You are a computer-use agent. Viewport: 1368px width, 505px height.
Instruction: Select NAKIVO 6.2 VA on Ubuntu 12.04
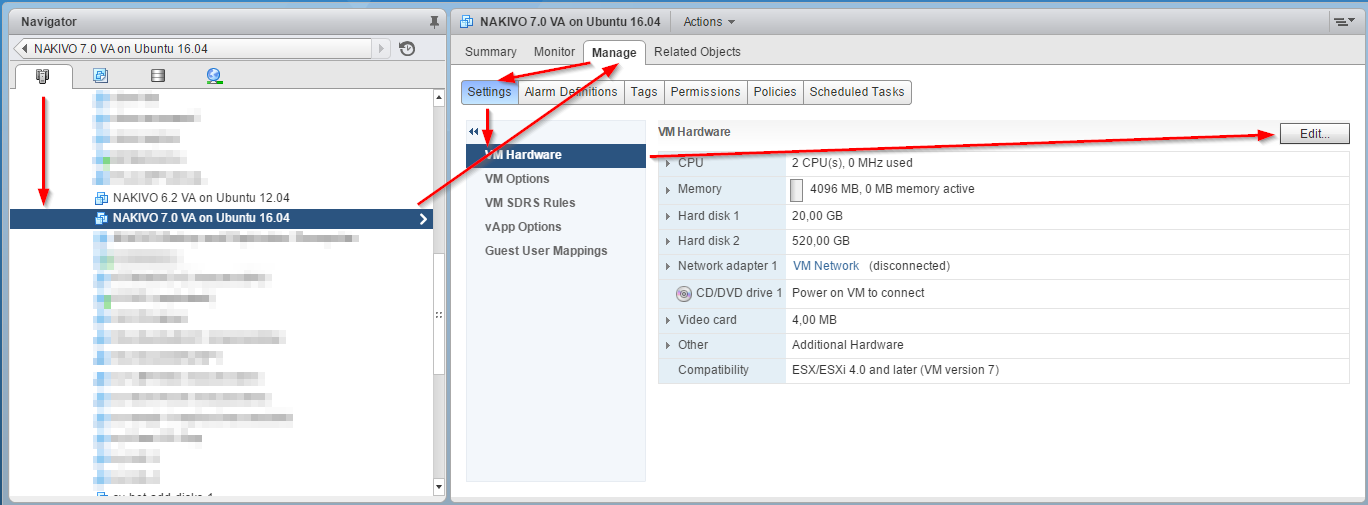pos(200,198)
